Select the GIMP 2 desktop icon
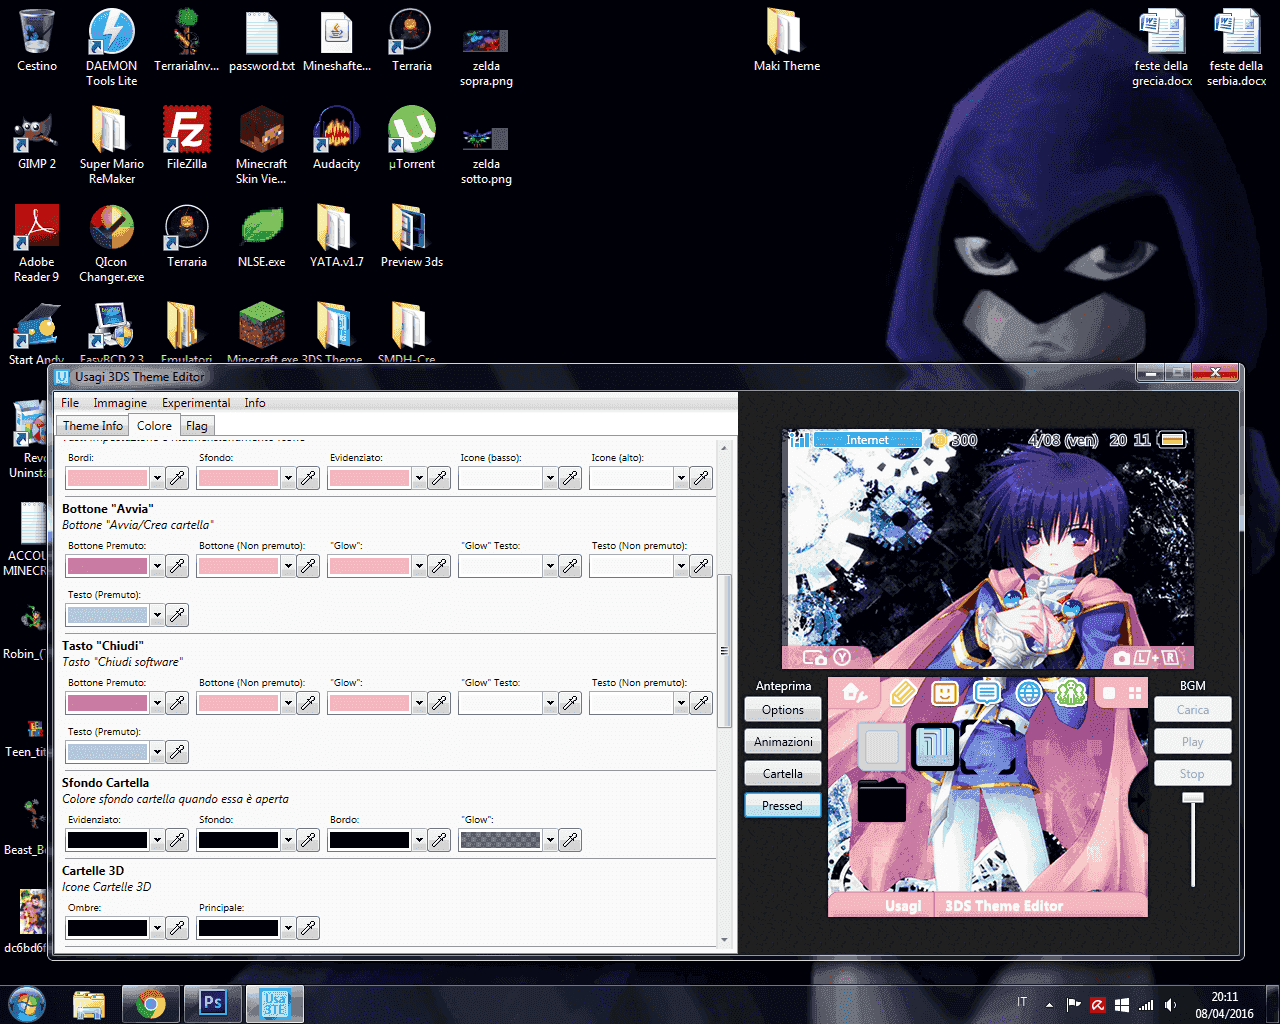 tap(37, 140)
